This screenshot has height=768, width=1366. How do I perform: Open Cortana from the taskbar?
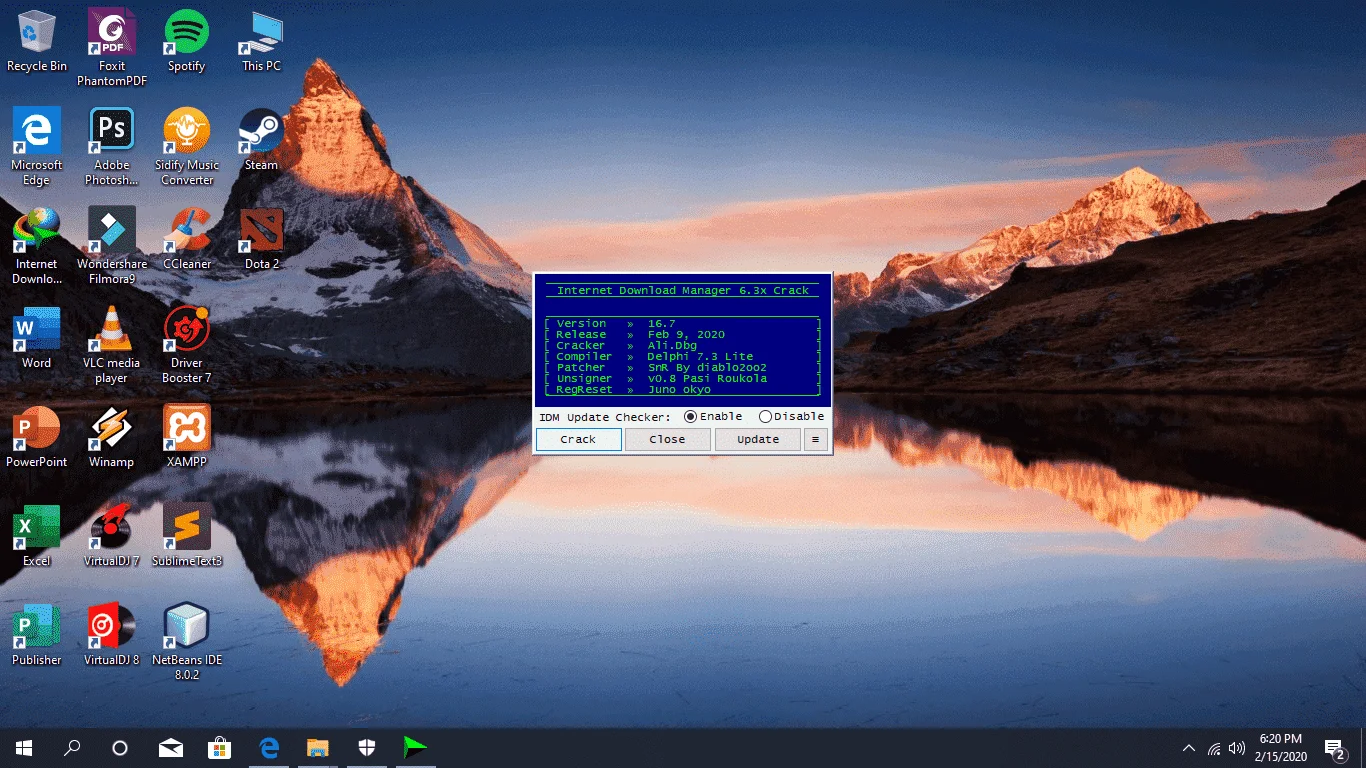120,747
